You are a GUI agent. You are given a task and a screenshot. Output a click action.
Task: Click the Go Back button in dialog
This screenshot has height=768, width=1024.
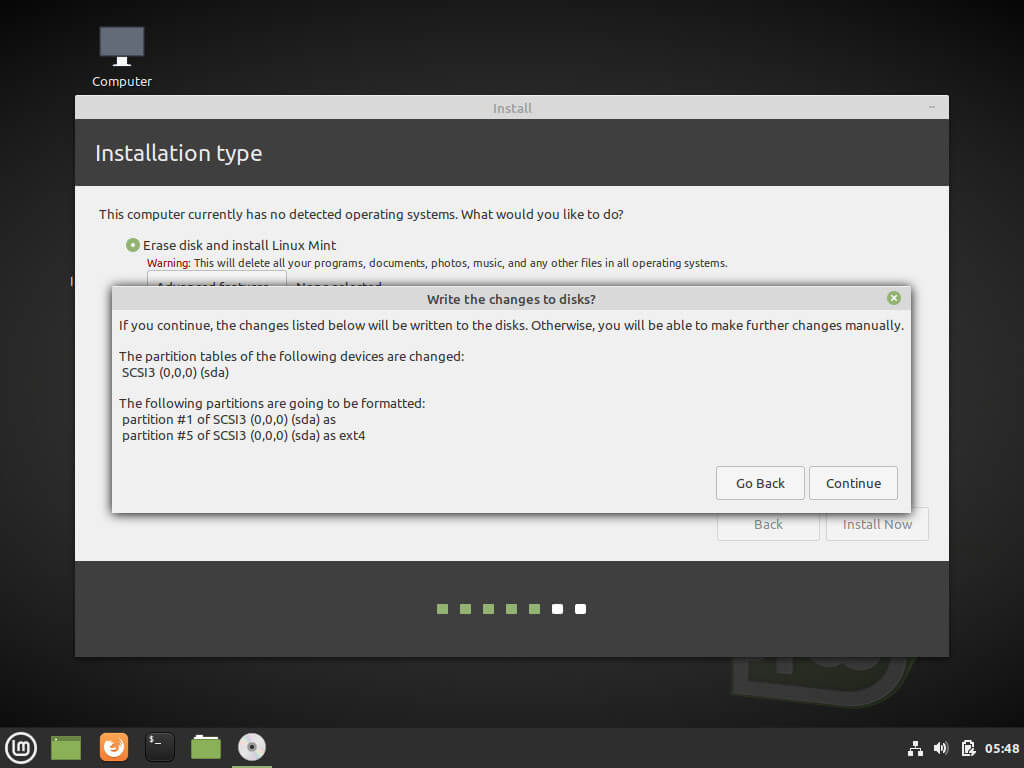coord(760,483)
